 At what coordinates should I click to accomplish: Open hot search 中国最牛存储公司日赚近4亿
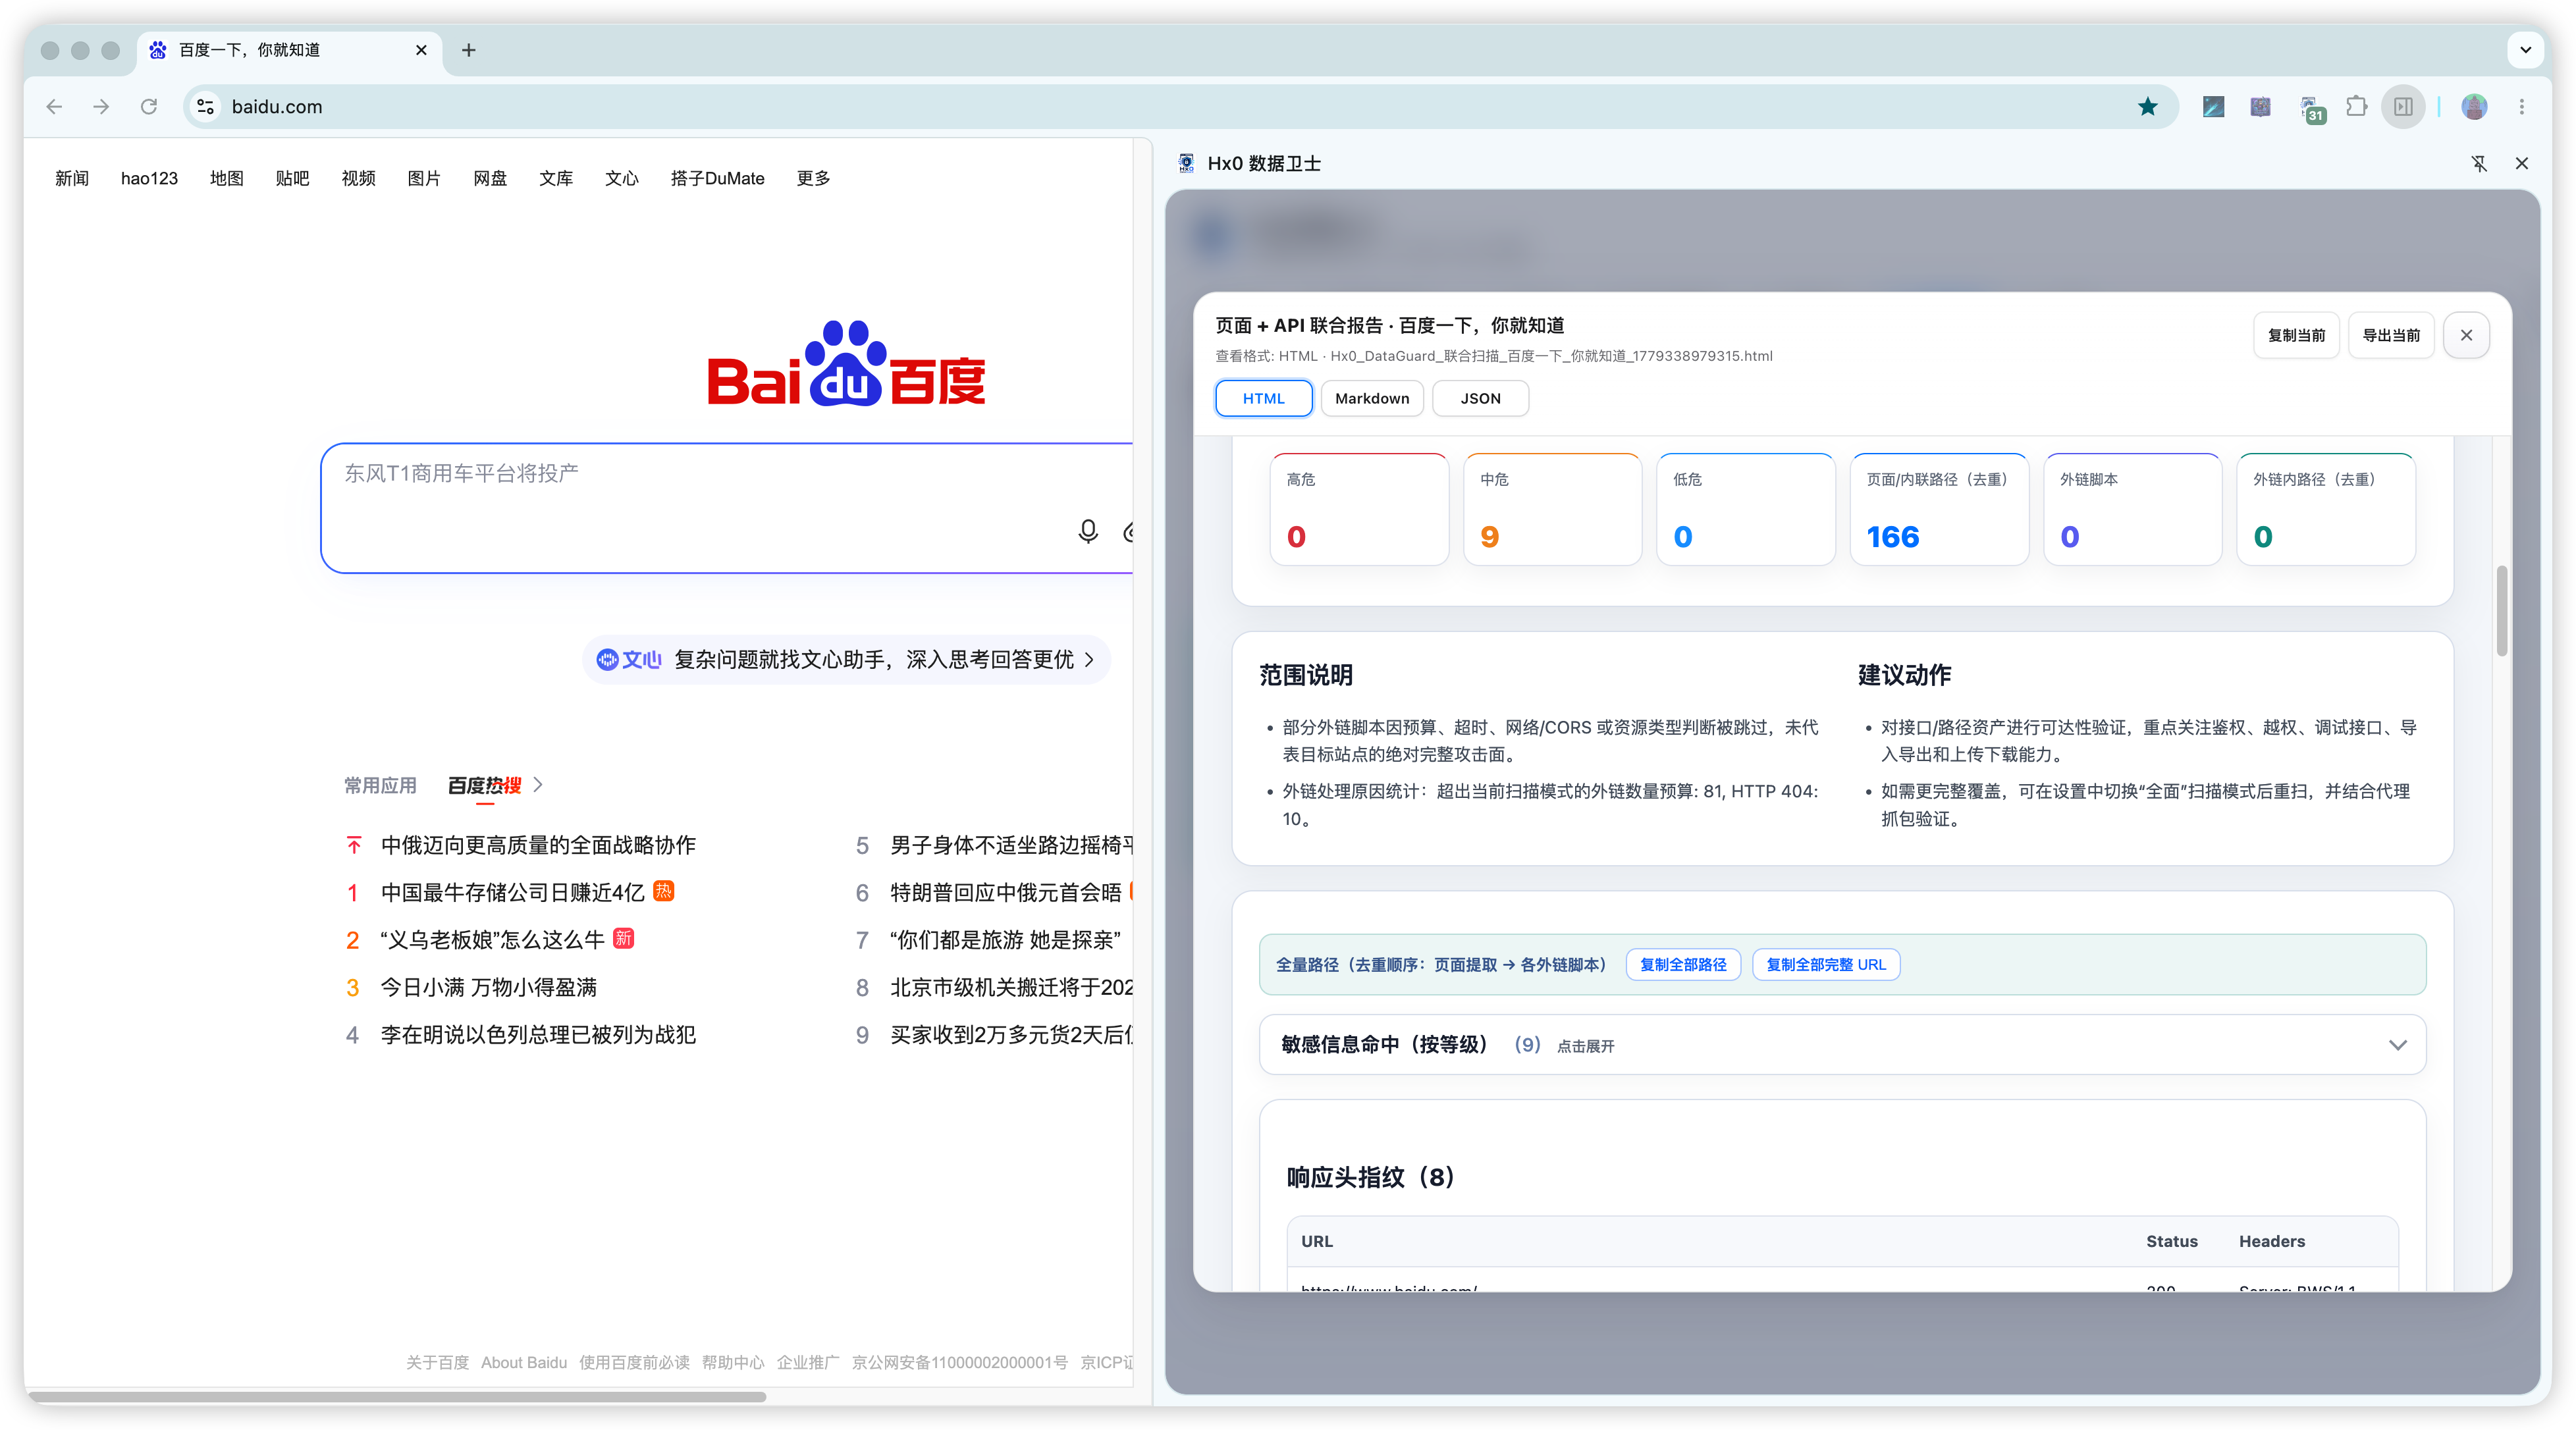click(512, 892)
